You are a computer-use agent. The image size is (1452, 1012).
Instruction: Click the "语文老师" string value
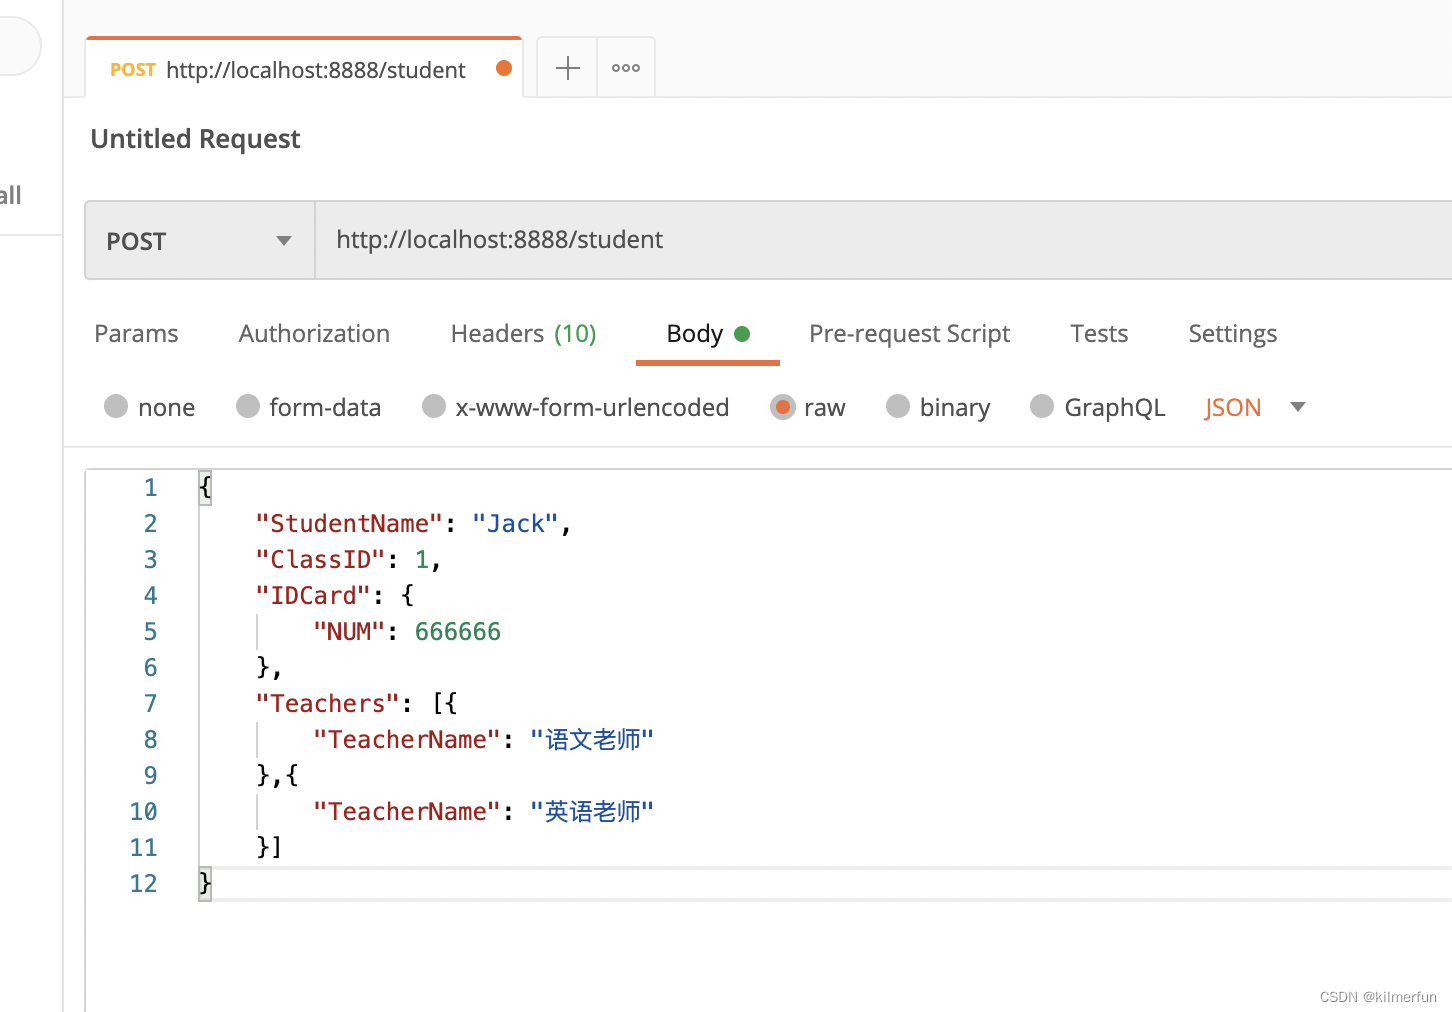click(592, 739)
